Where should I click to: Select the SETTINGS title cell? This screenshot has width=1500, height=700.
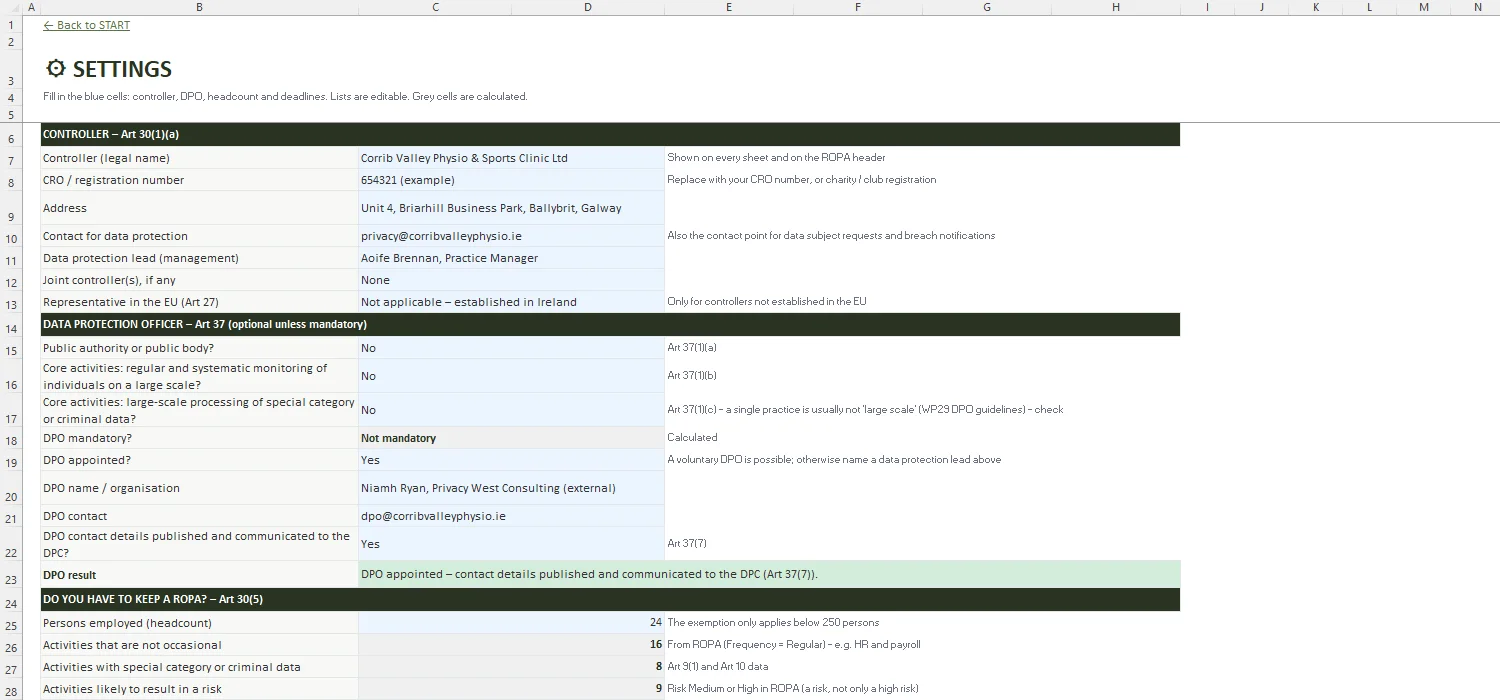coord(109,69)
